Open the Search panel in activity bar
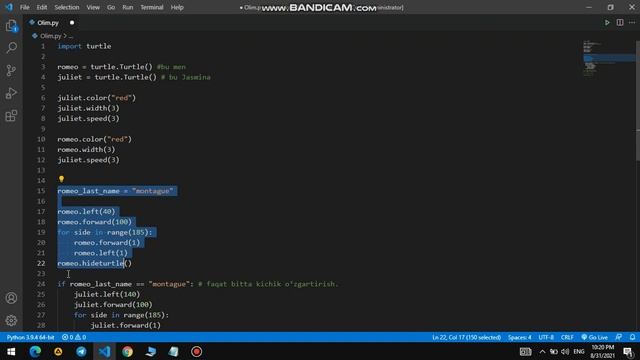This screenshot has height=360, width=640. (x=11, y=48)
